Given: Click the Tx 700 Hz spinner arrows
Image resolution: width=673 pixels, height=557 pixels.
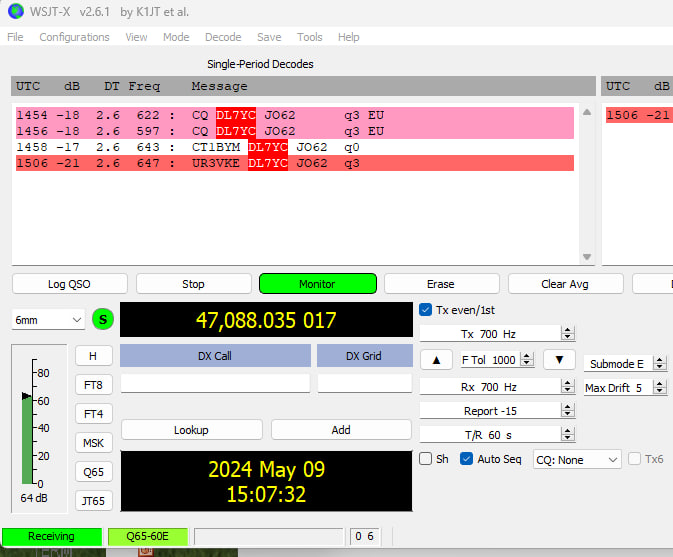Looking at the screenshot, I should 567,333.
